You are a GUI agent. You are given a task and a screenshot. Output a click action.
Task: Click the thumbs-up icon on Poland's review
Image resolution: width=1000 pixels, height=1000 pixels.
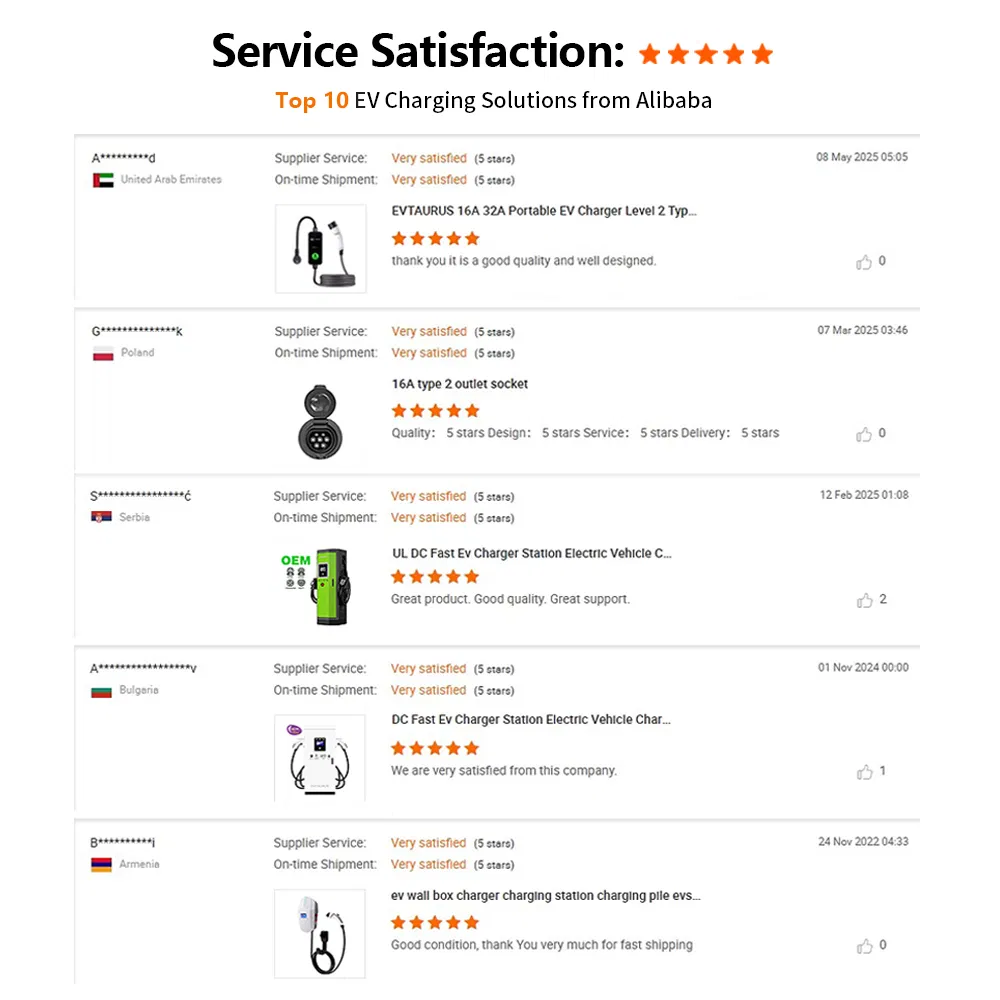866,434
